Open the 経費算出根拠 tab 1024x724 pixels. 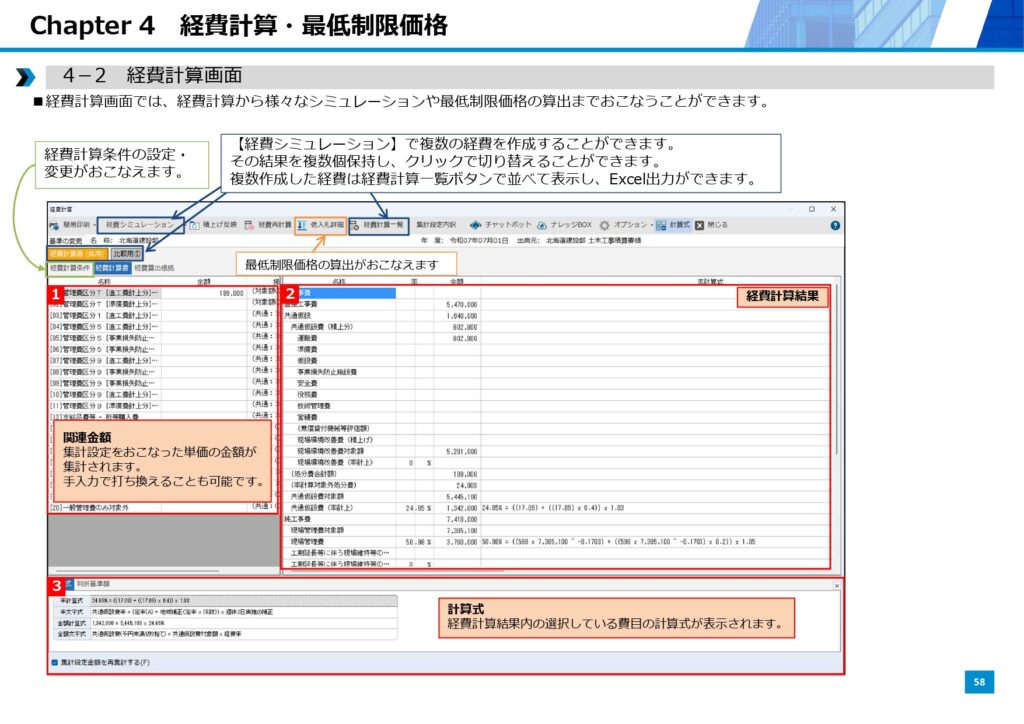[x=154, y=268]
